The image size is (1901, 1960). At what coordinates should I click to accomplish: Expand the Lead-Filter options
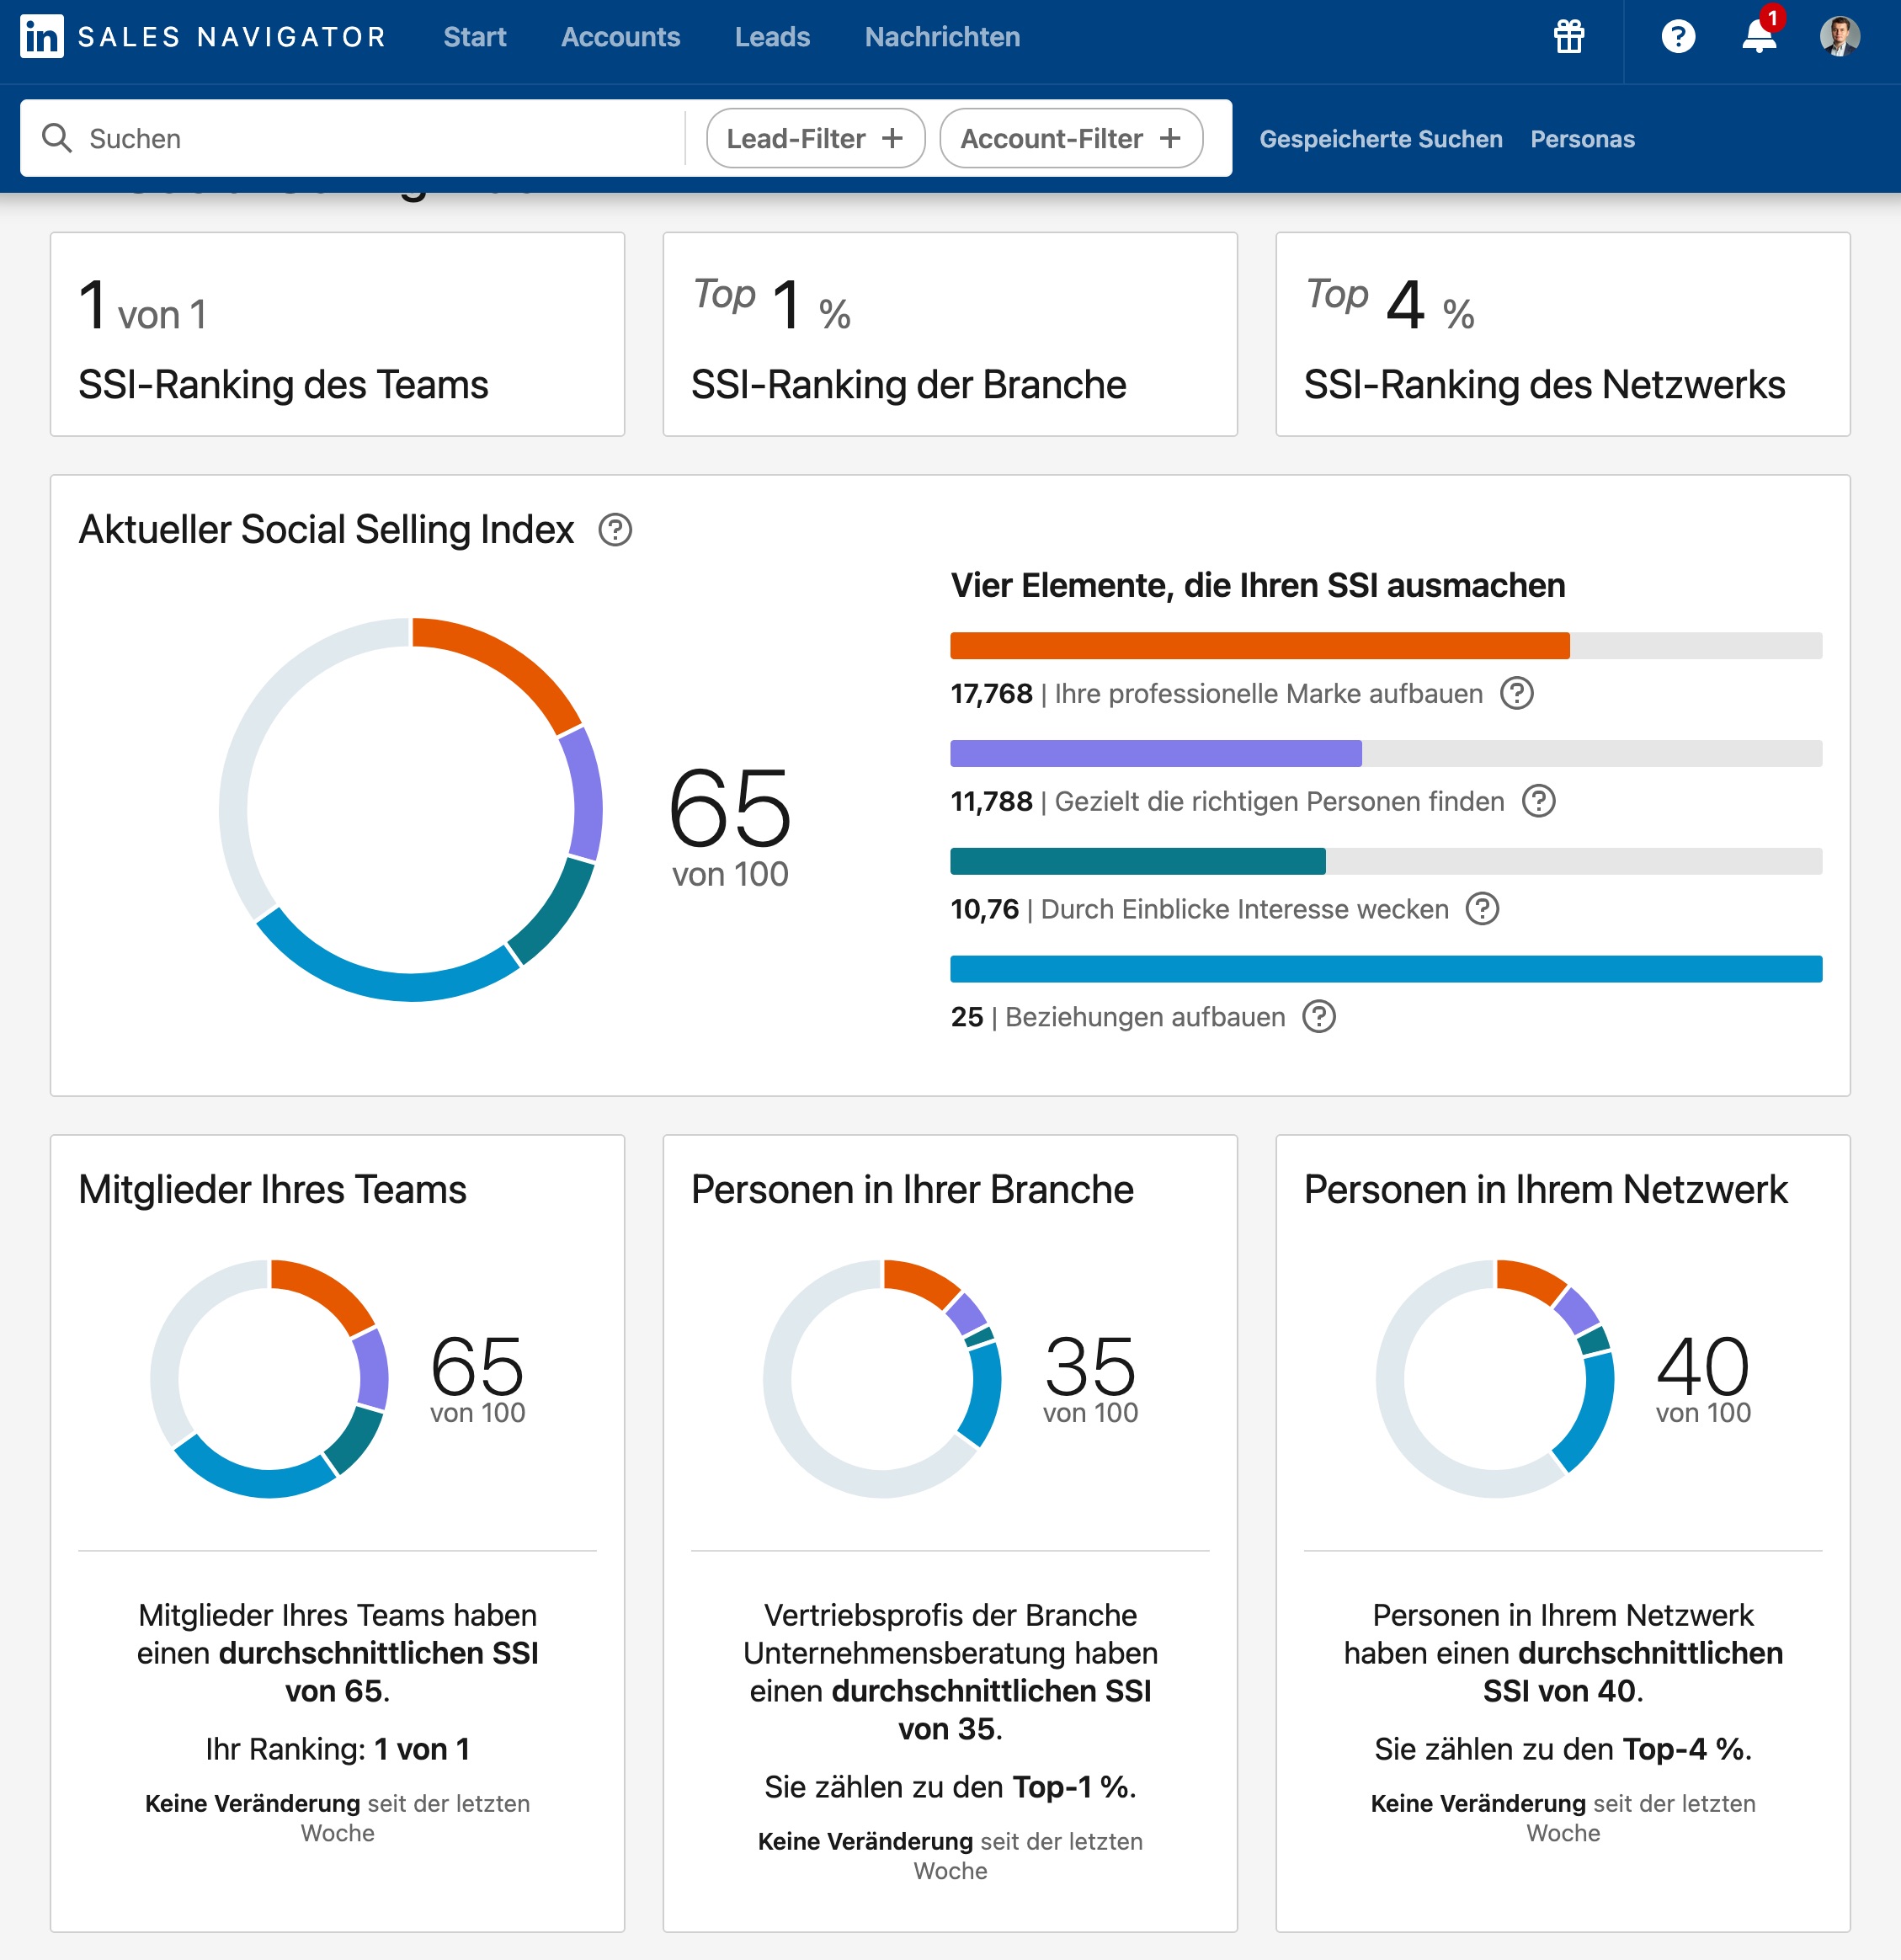[815, 138]
